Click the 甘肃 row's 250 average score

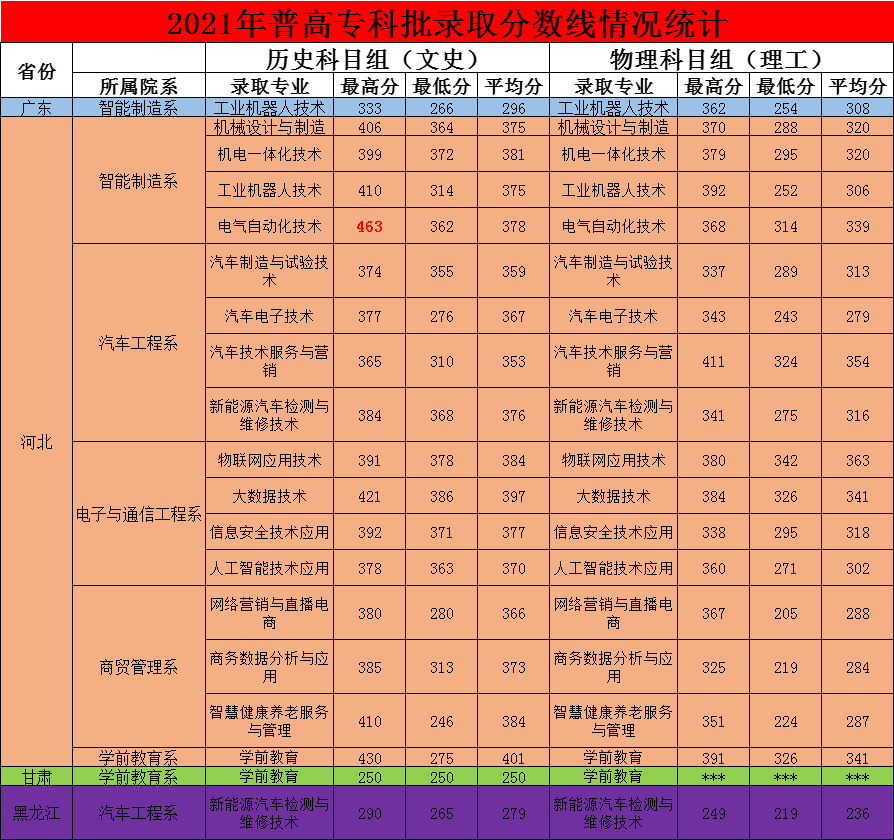point(513,776)
